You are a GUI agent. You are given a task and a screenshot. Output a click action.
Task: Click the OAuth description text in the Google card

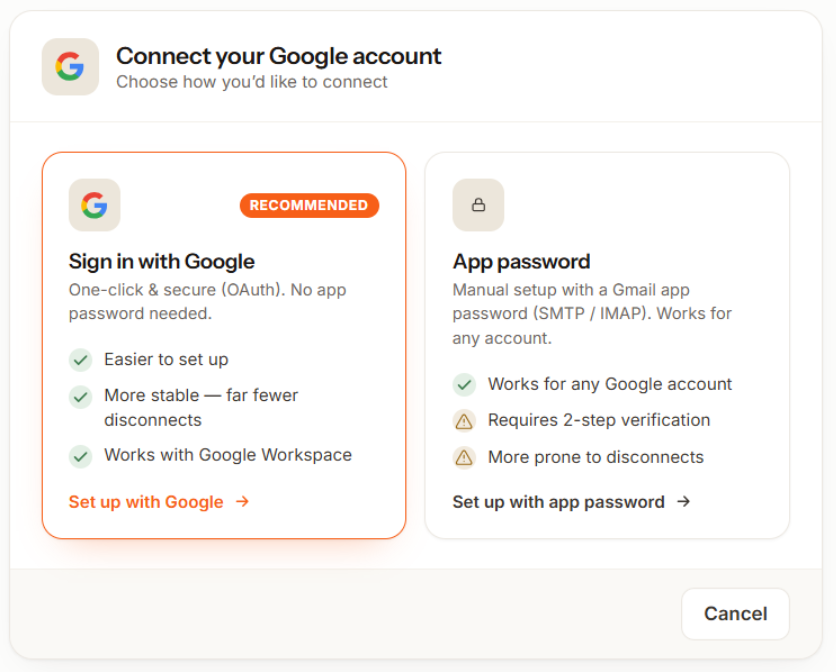(x=207, y=301)
